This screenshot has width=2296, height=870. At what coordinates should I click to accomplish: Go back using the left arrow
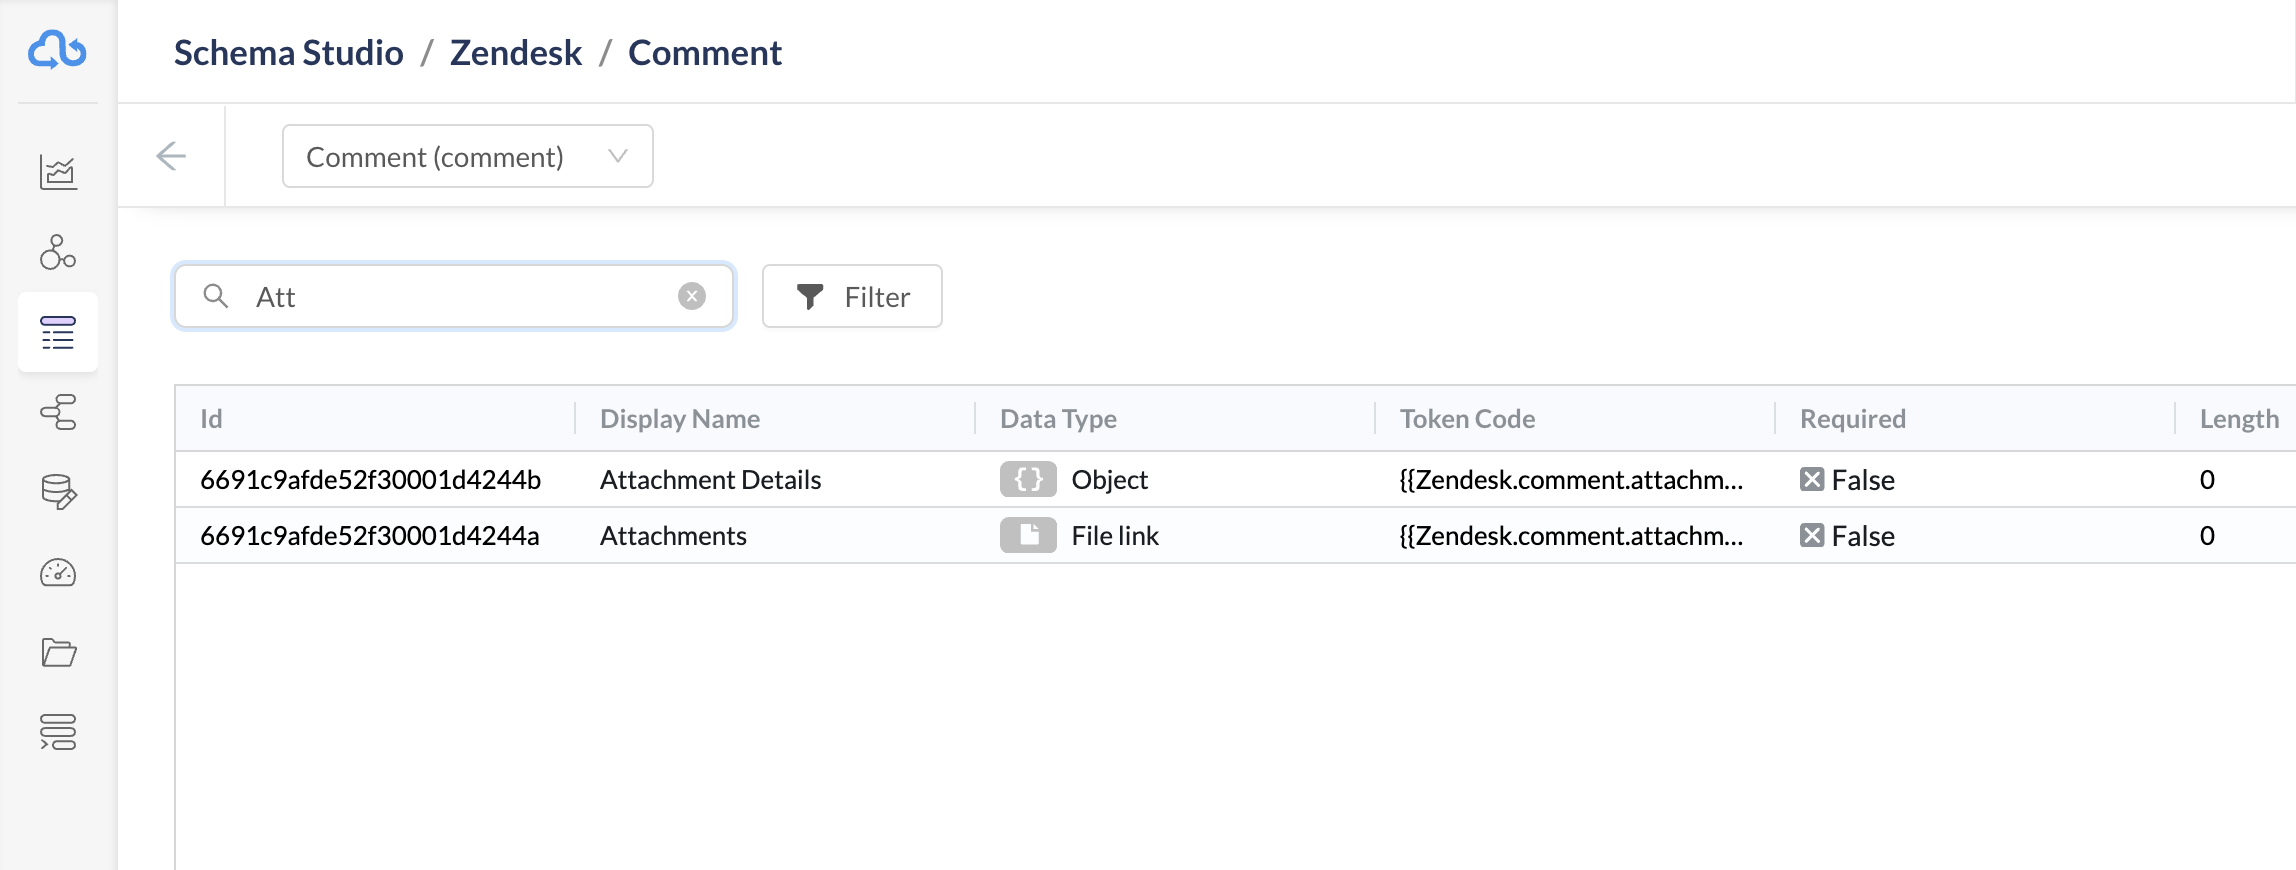click(171, 156)
